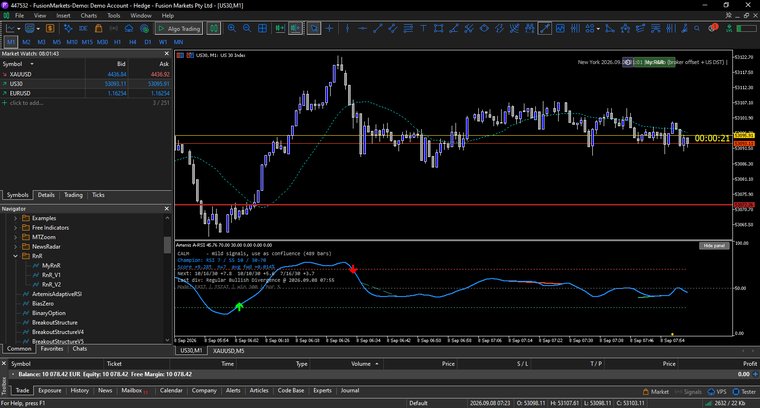The height and width of the screenshot is (408, 760).
Task: Click the Hide panel button on indicator
Action: (714, 246)
